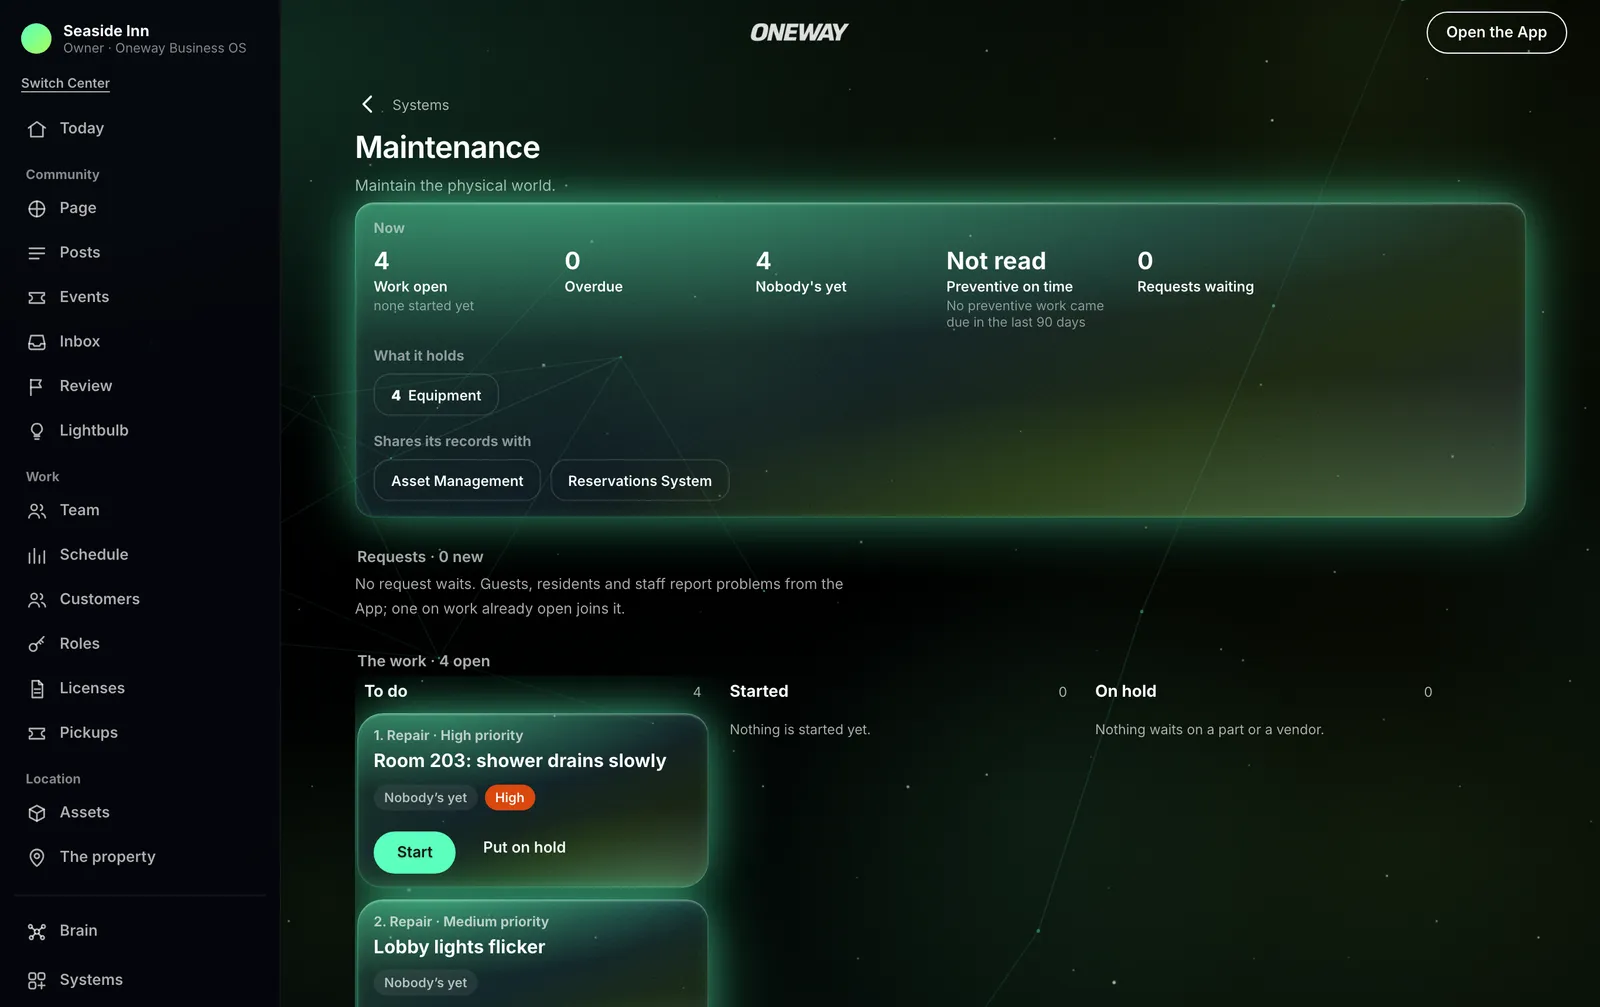The width and height of the screenshot is (1600, 1007).
Task: Open the Inbox menu item
Action: 140,341
